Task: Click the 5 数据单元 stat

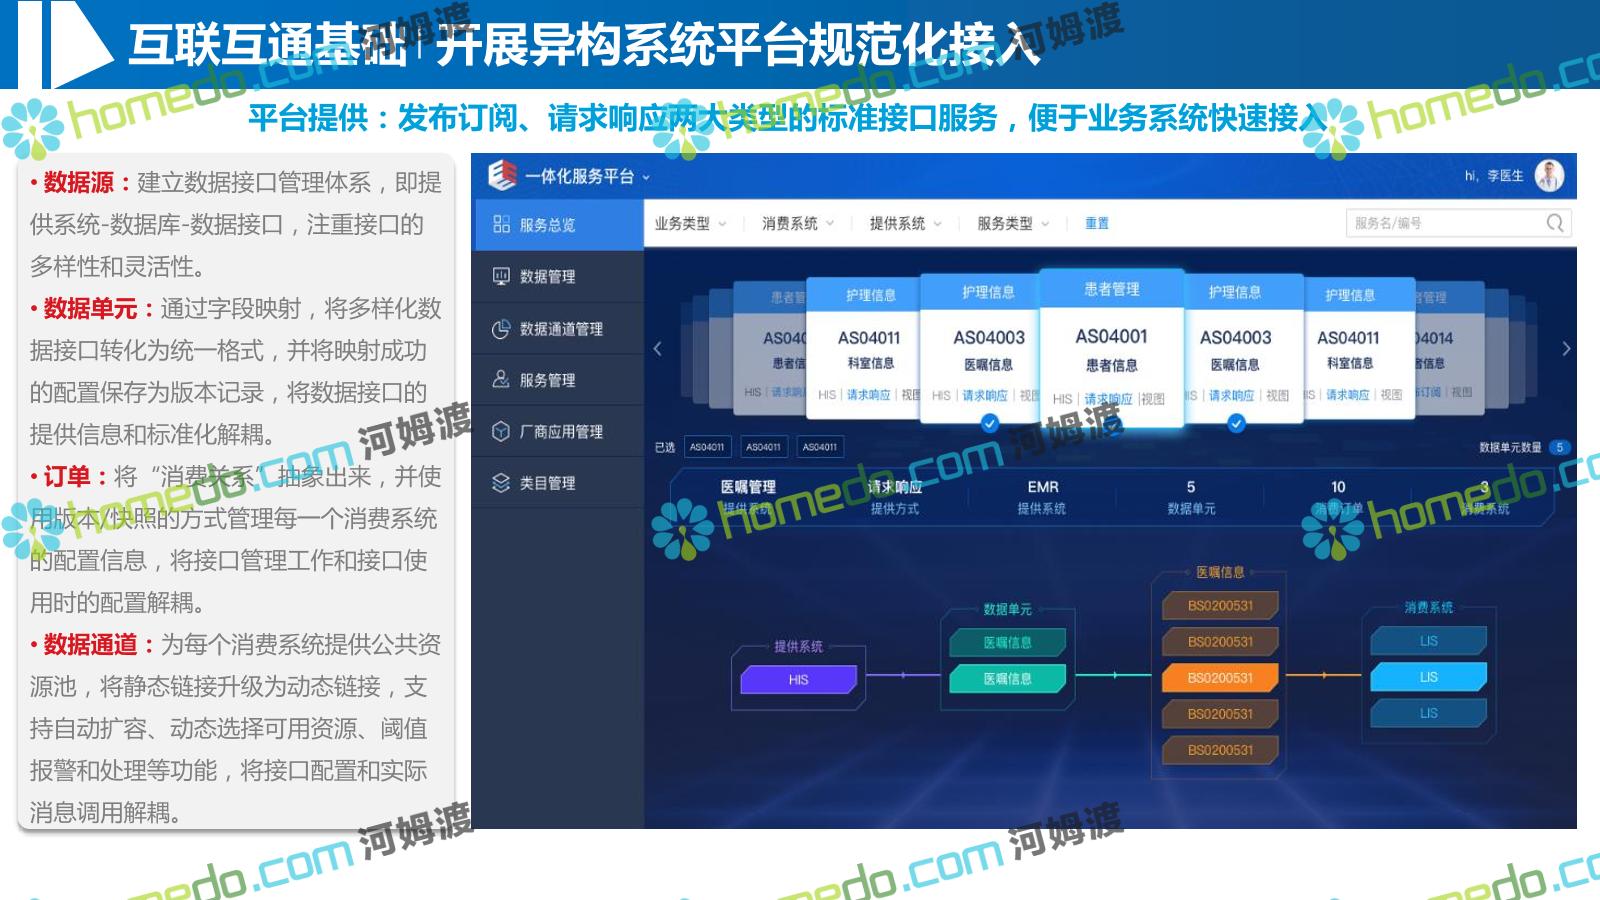Action: [1190, 496]
